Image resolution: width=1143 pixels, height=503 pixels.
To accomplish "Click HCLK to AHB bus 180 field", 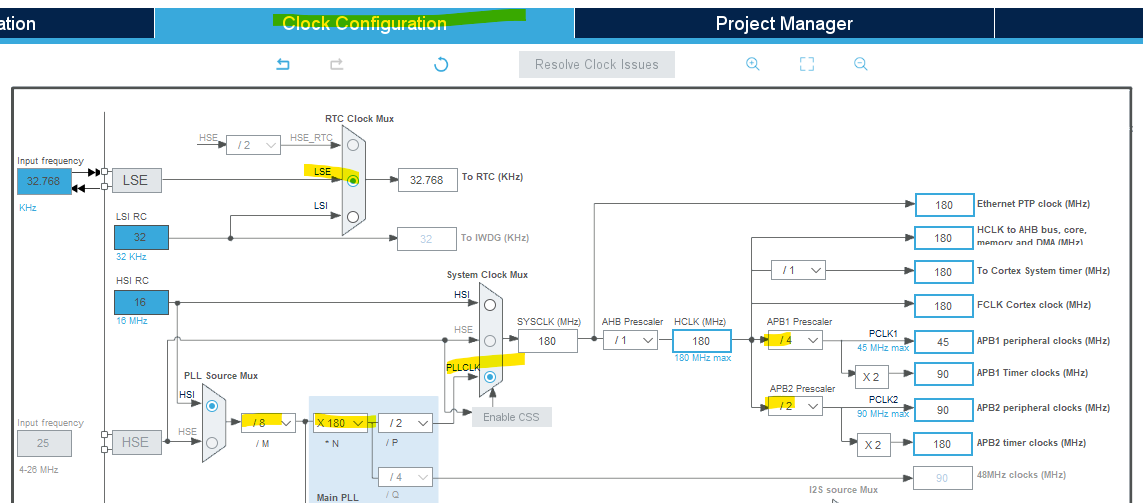I will [x=944, y=238].
